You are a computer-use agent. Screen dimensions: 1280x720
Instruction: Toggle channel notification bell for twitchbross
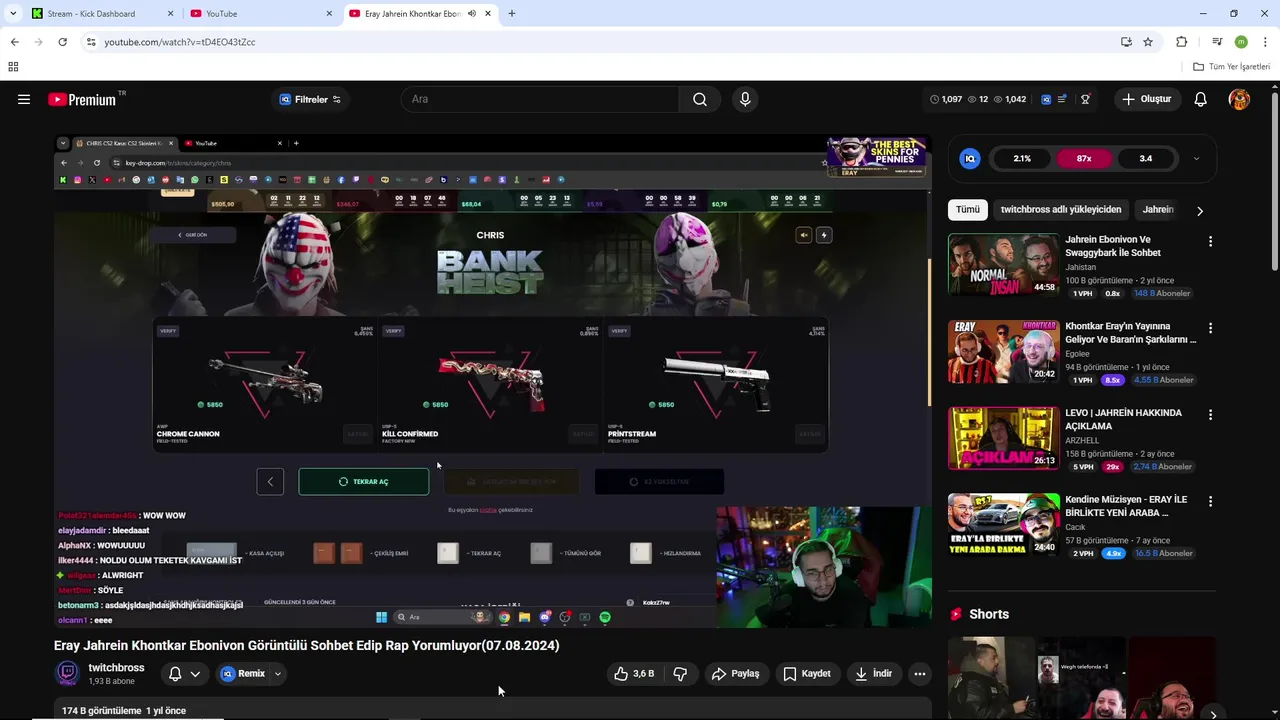tap(184, 674)
